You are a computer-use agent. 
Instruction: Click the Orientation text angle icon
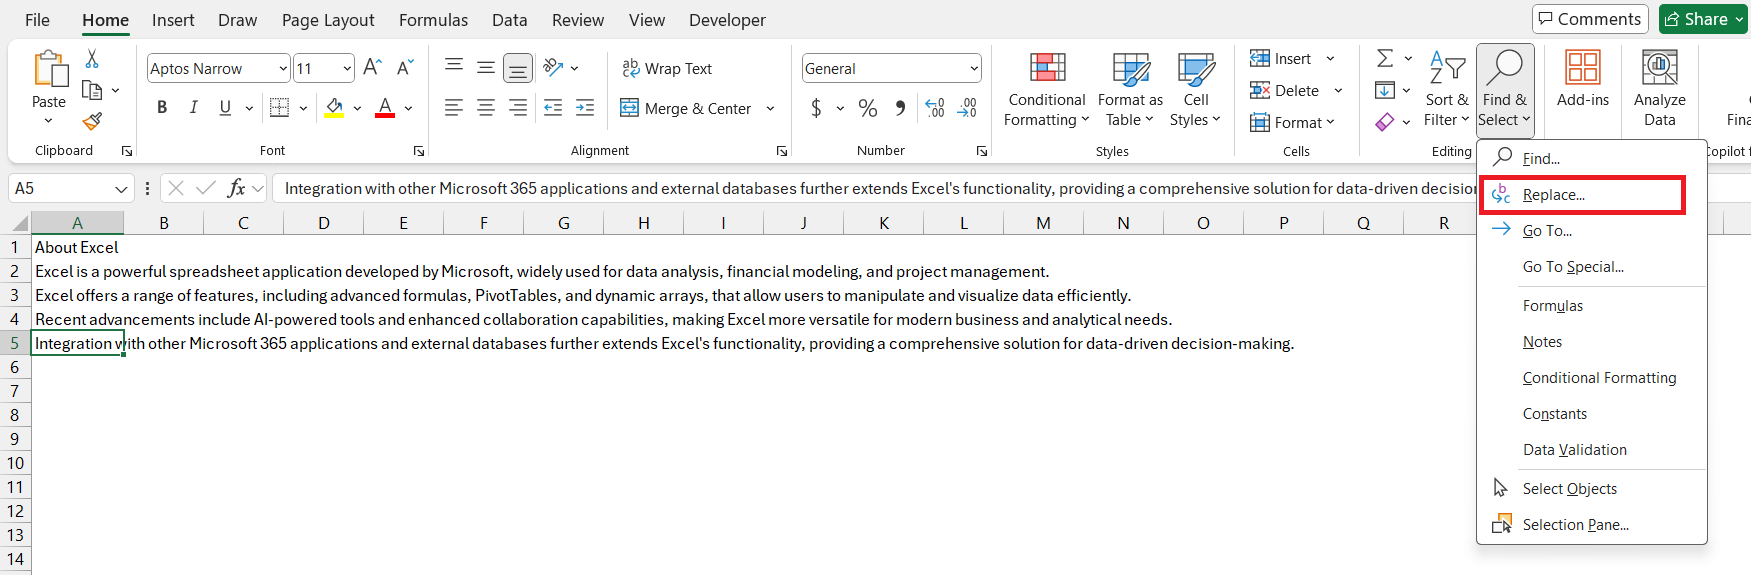[553, 67]
